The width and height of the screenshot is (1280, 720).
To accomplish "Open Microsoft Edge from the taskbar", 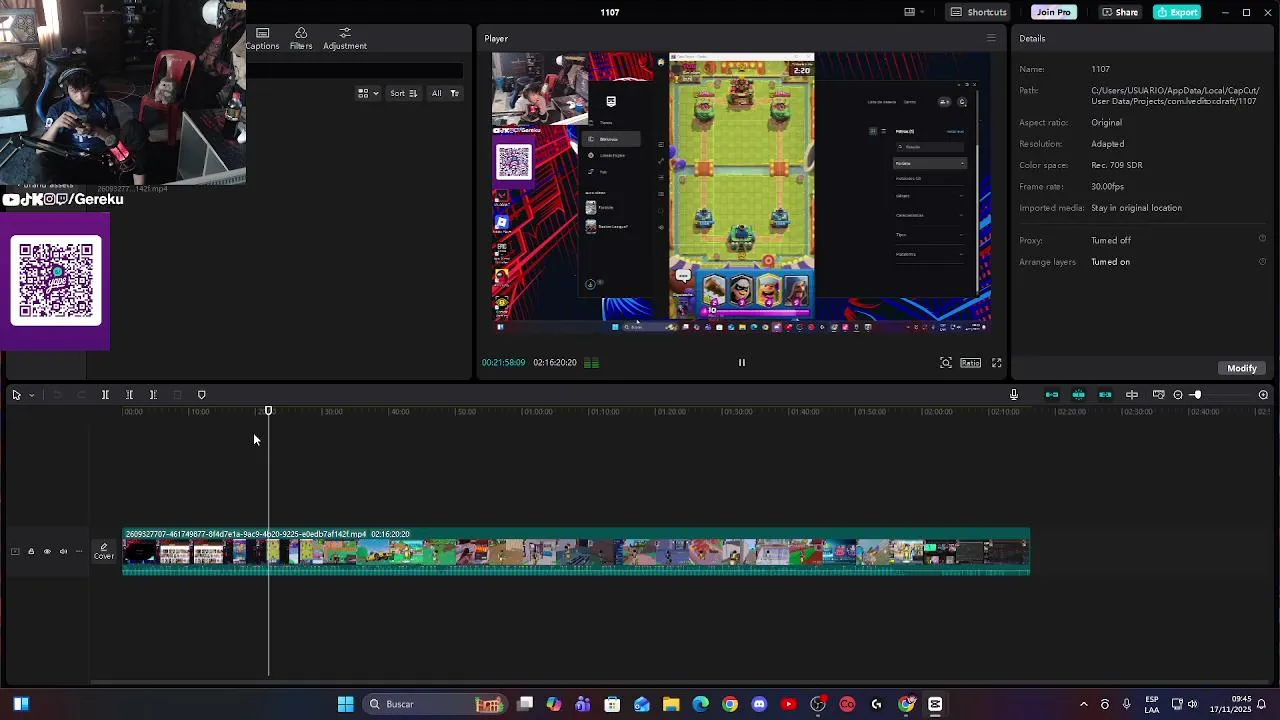I will click(700, 704).
